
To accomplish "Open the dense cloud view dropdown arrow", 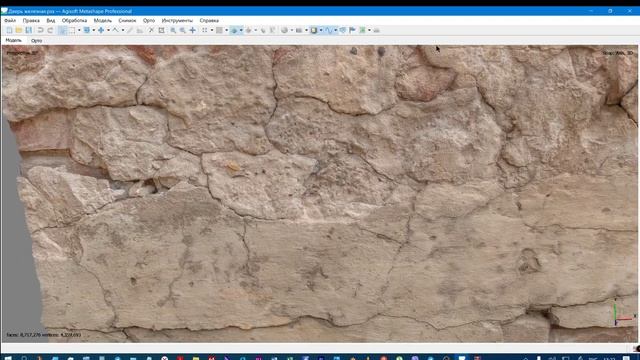I will [x=227, y=30].
